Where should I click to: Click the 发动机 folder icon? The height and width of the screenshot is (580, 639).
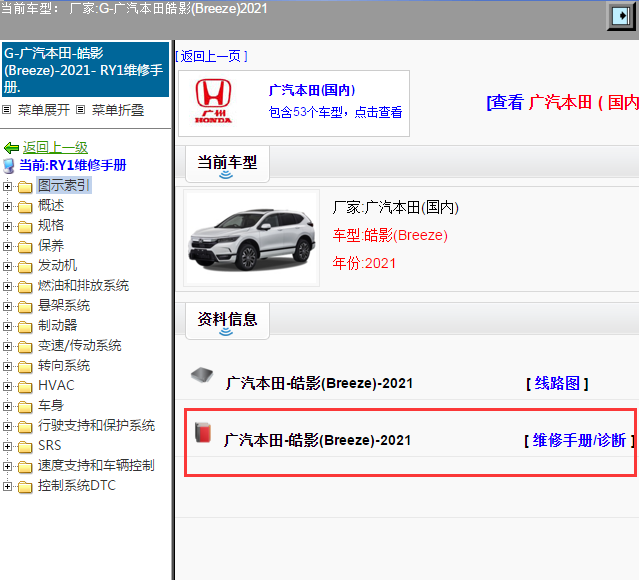tap(25, 267)
